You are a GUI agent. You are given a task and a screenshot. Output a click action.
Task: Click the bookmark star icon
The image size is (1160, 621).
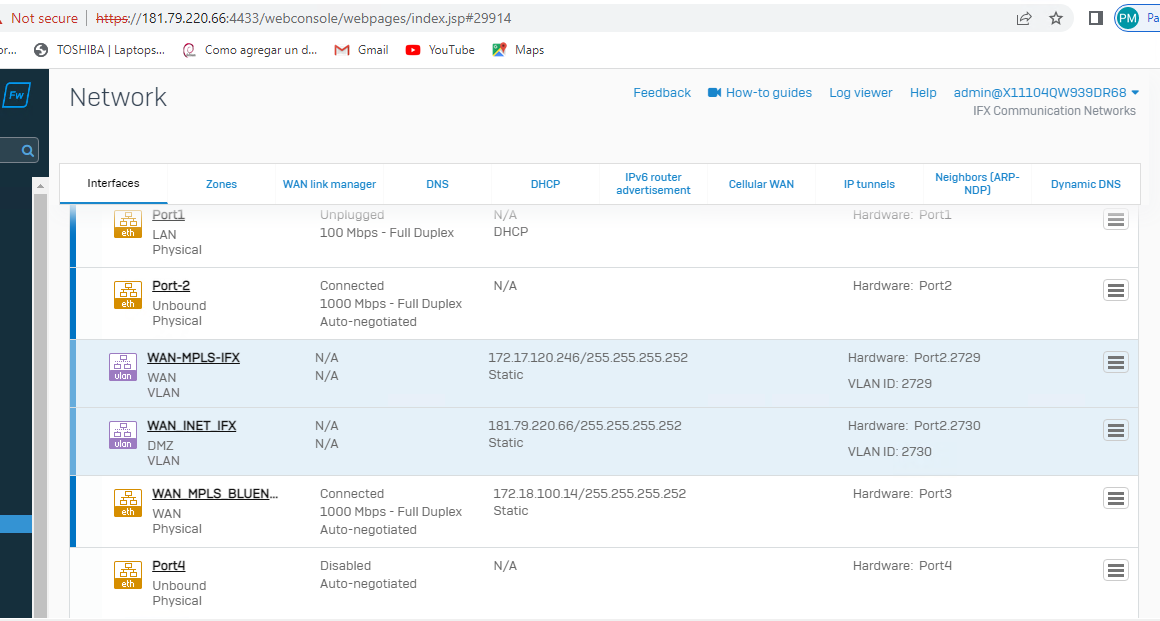pyautogui.click(x=1056, y=18)
